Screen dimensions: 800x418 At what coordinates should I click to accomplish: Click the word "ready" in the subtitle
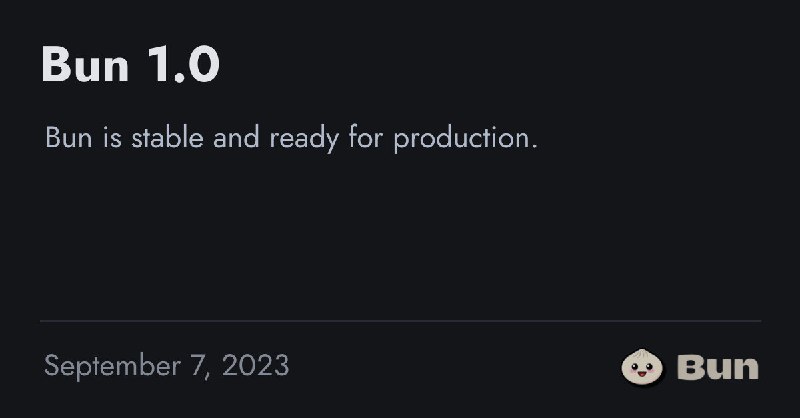click(304, 139)
